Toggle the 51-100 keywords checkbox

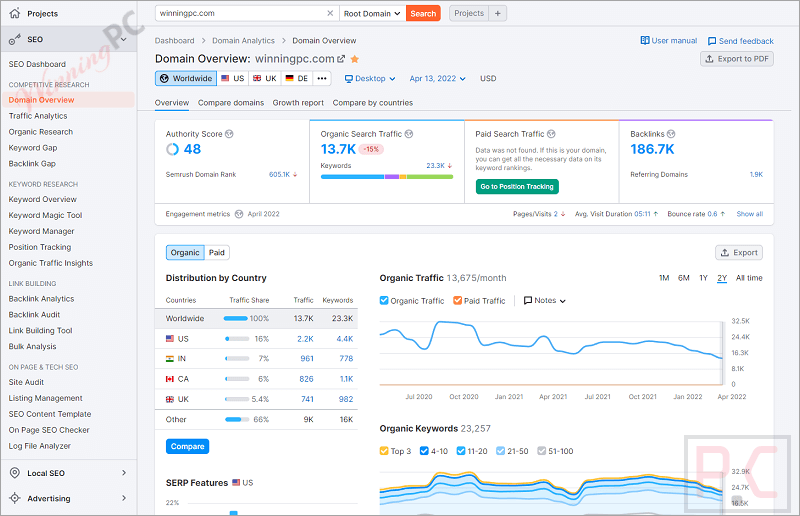(x=541, y=451)
